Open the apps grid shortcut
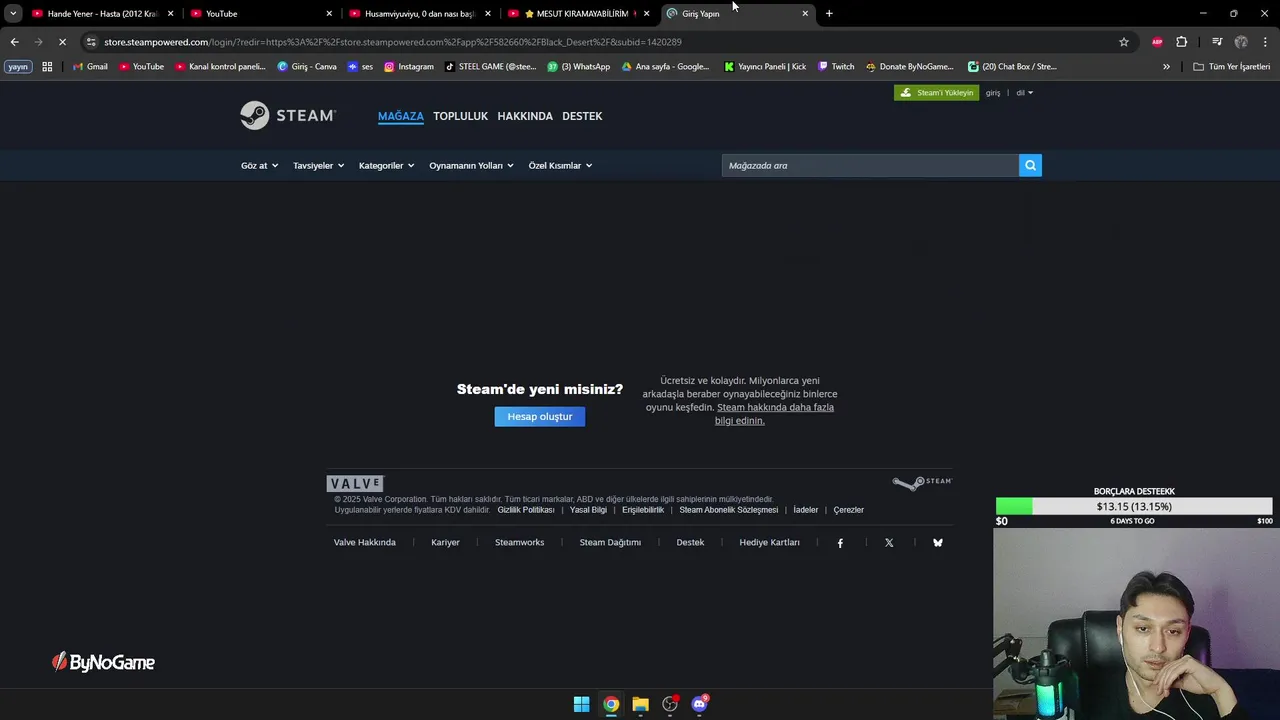The height and width of the screenshot is (720, 1280). click(47, 67)
